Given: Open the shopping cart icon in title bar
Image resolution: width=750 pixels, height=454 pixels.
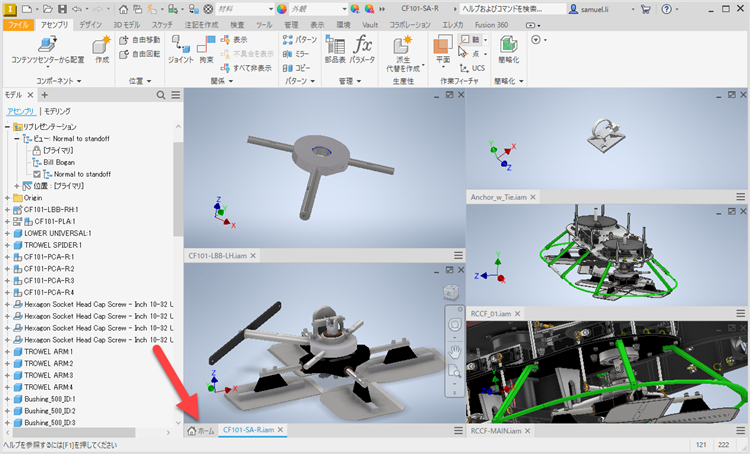Looking at the screenshot, I should pyautogui.click(x=646, y=9).
